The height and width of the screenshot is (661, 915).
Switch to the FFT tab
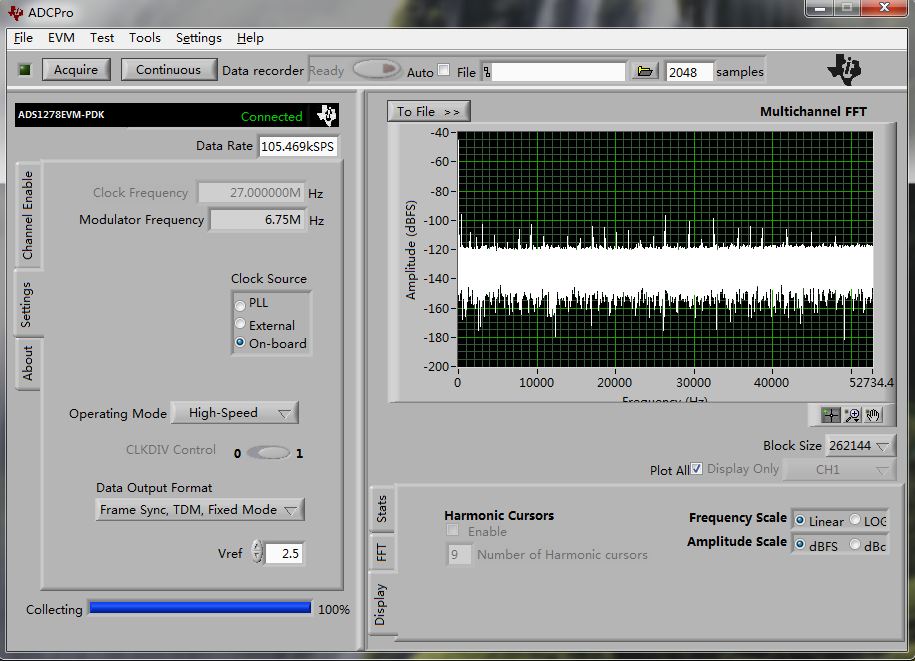(x=382, y=552)
